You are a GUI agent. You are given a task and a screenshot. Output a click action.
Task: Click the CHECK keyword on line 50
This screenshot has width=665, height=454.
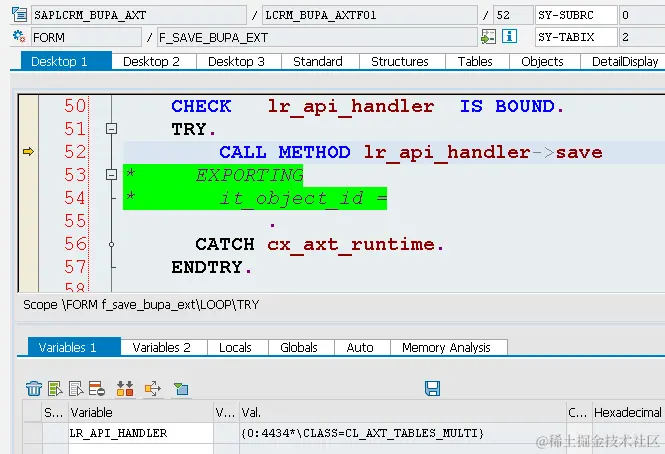(x=201, y=106)
